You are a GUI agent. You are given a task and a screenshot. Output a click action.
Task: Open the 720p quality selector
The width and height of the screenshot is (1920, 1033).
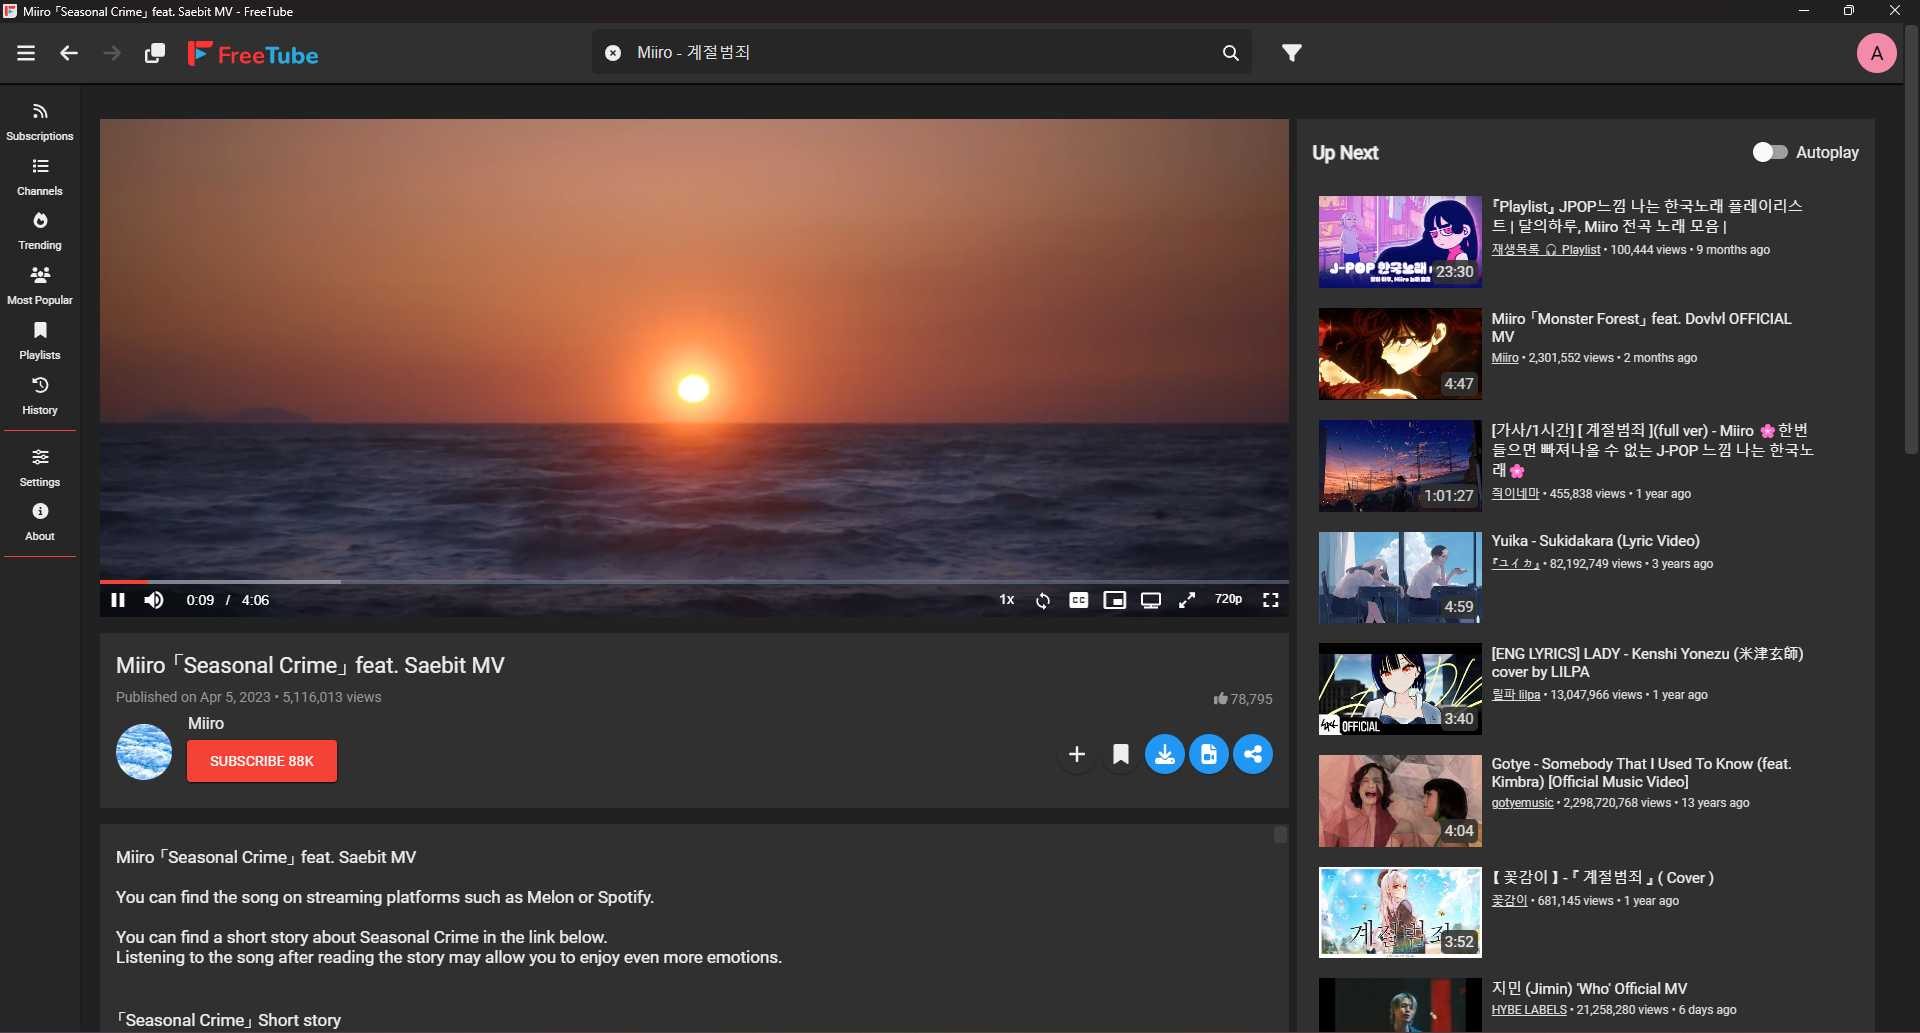1228,600
